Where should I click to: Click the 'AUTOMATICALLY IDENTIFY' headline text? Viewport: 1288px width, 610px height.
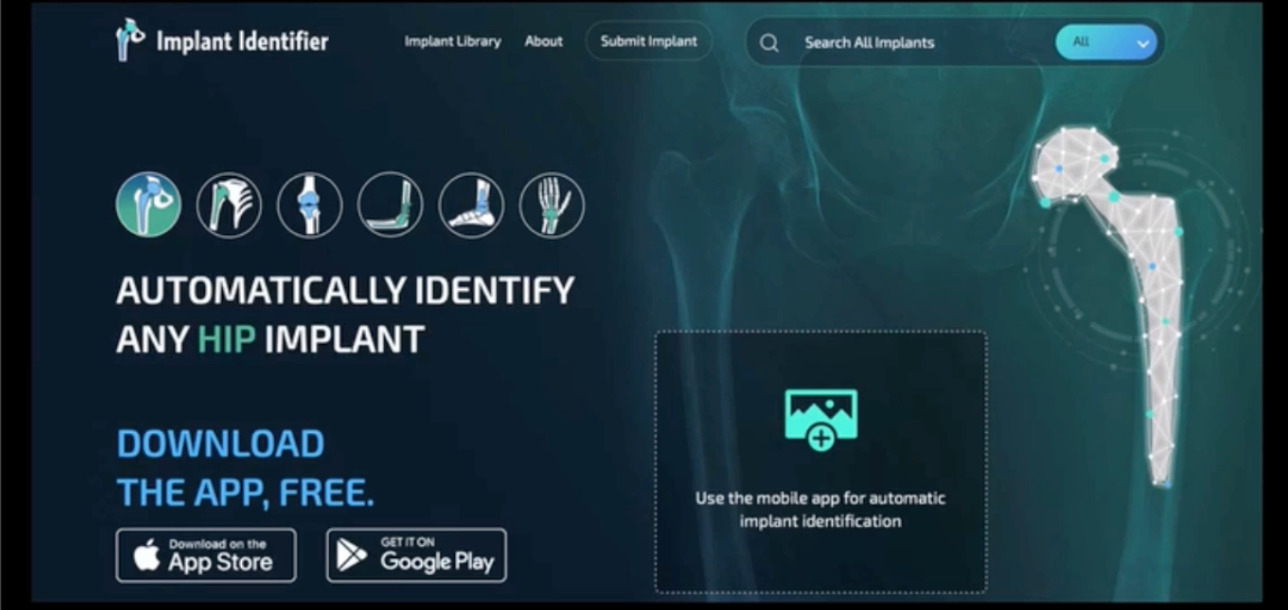click(345, 291)
